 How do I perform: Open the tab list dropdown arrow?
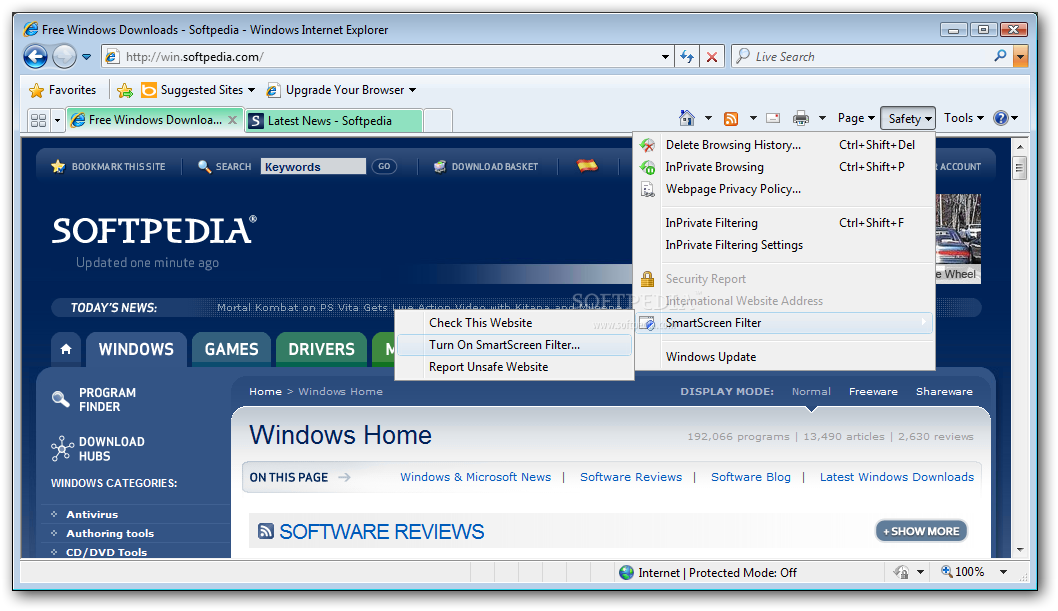(57, 121)
